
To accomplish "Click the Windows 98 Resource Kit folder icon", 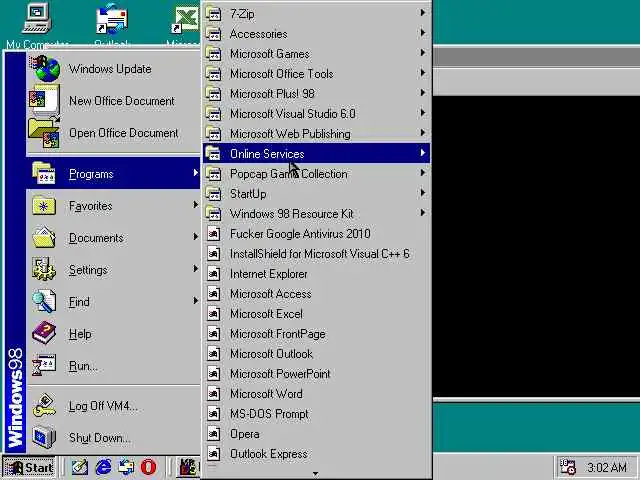I will point(213,213).
